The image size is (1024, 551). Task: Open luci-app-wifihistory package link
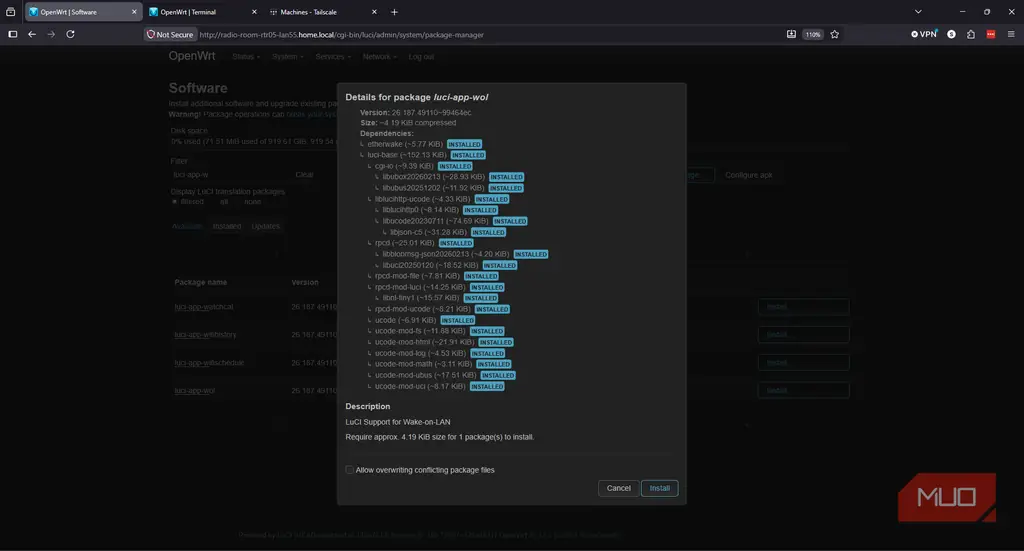coord(205,335)
